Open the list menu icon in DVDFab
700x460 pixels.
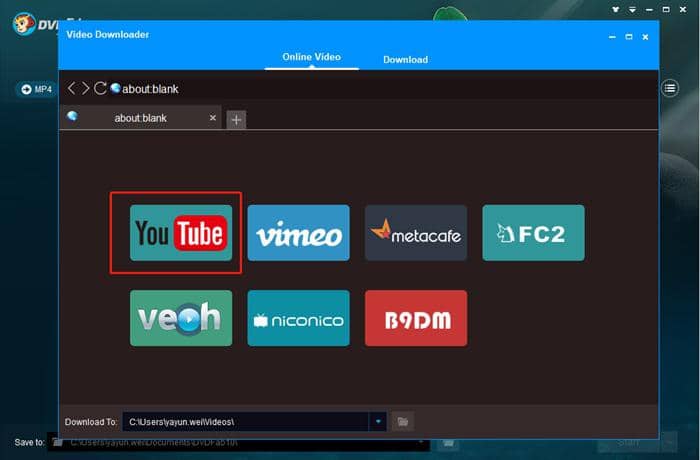point(670,88)
